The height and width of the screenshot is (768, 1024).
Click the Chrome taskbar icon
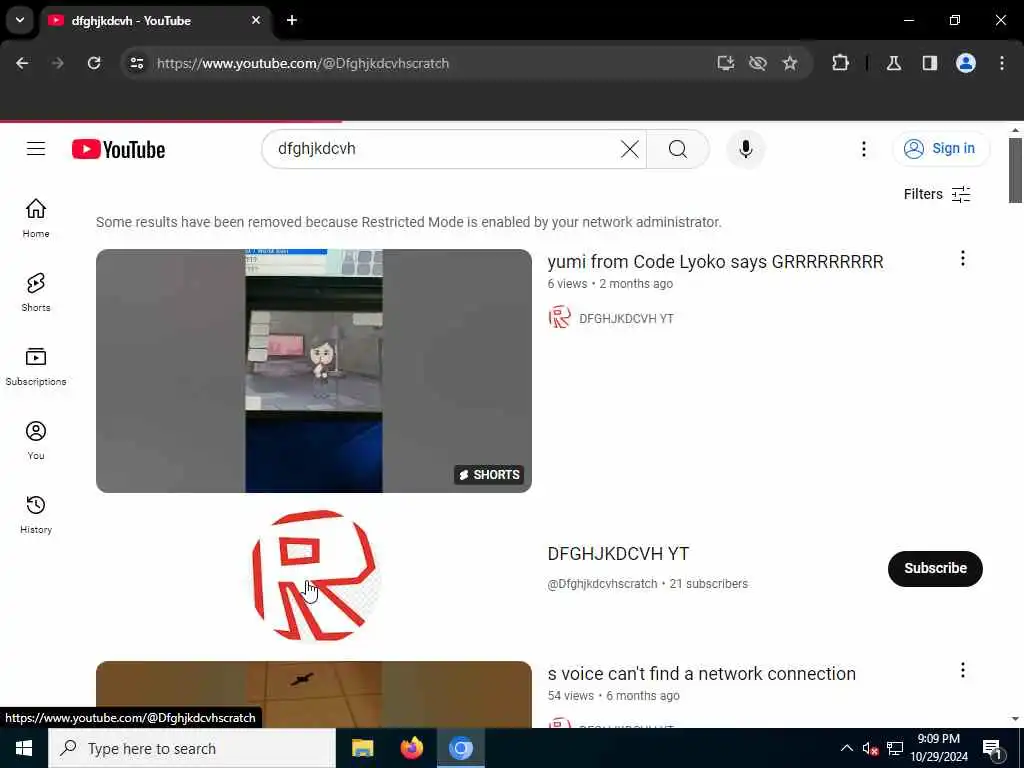coord(460,748)
